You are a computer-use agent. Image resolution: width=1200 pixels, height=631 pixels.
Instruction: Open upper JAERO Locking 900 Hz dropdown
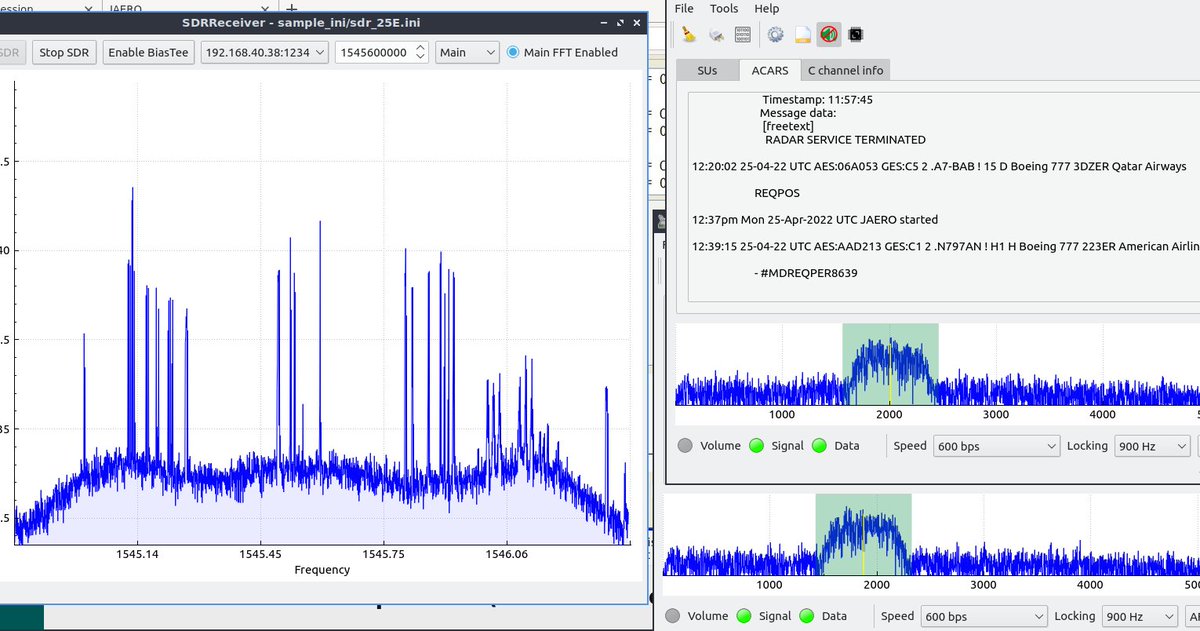(x=1152, y=446)
